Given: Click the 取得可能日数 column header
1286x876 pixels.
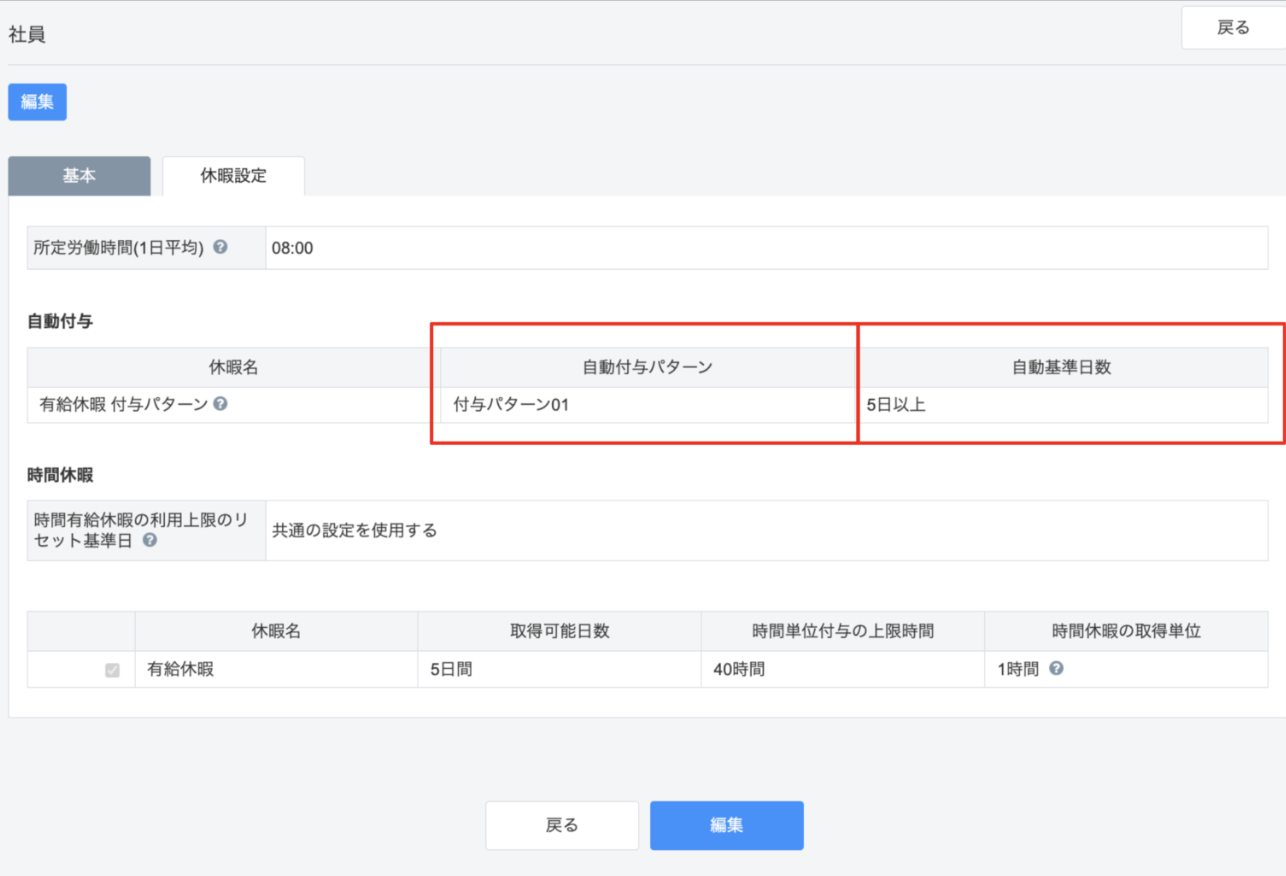Looking at the screenshot, I should pos(560,631).
